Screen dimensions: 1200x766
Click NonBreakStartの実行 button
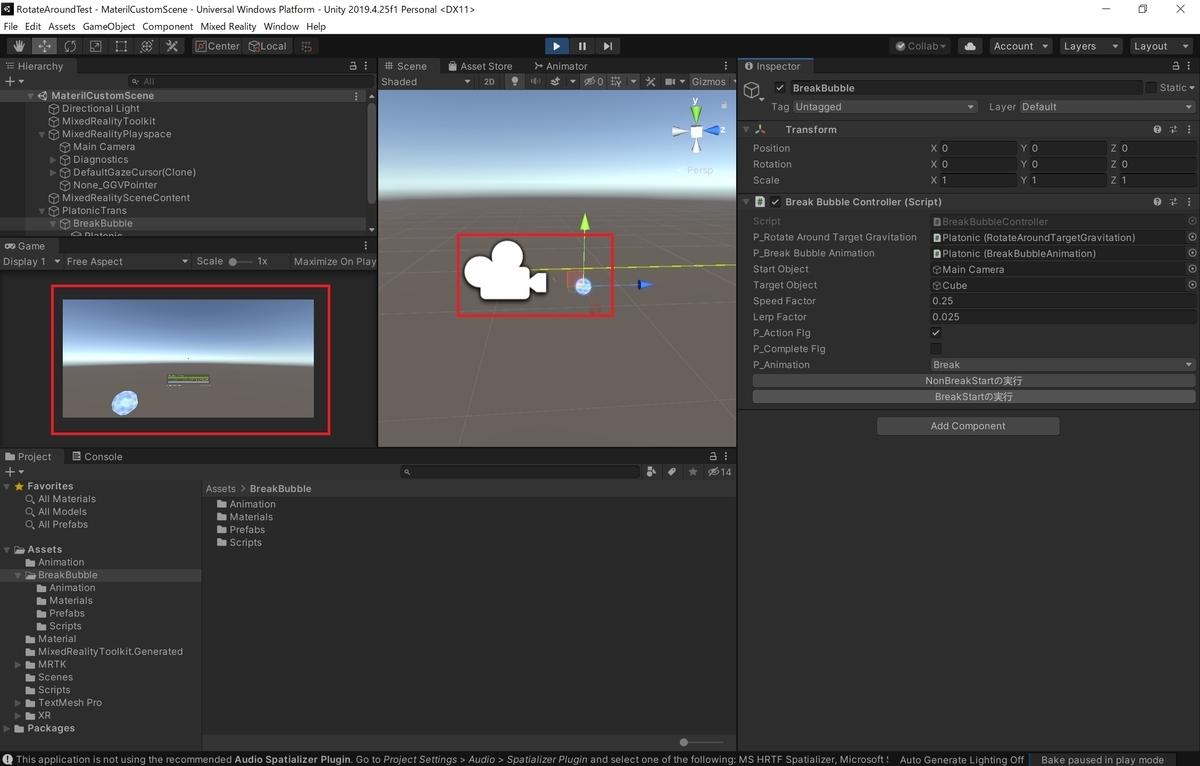tap(973, 381)
